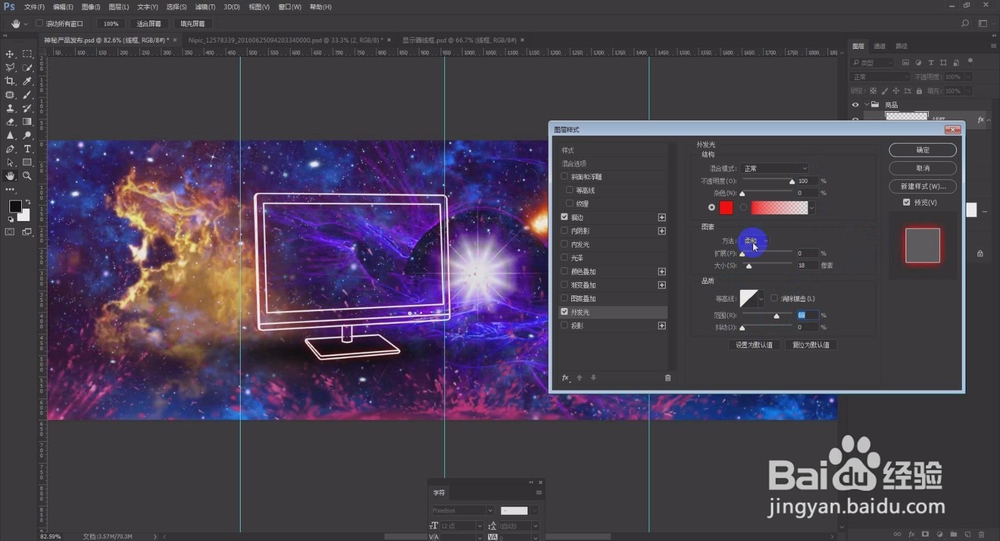This screenshot has width=1000, height=541.
Task: Select the Eraser tool
Action: point(10,122)
